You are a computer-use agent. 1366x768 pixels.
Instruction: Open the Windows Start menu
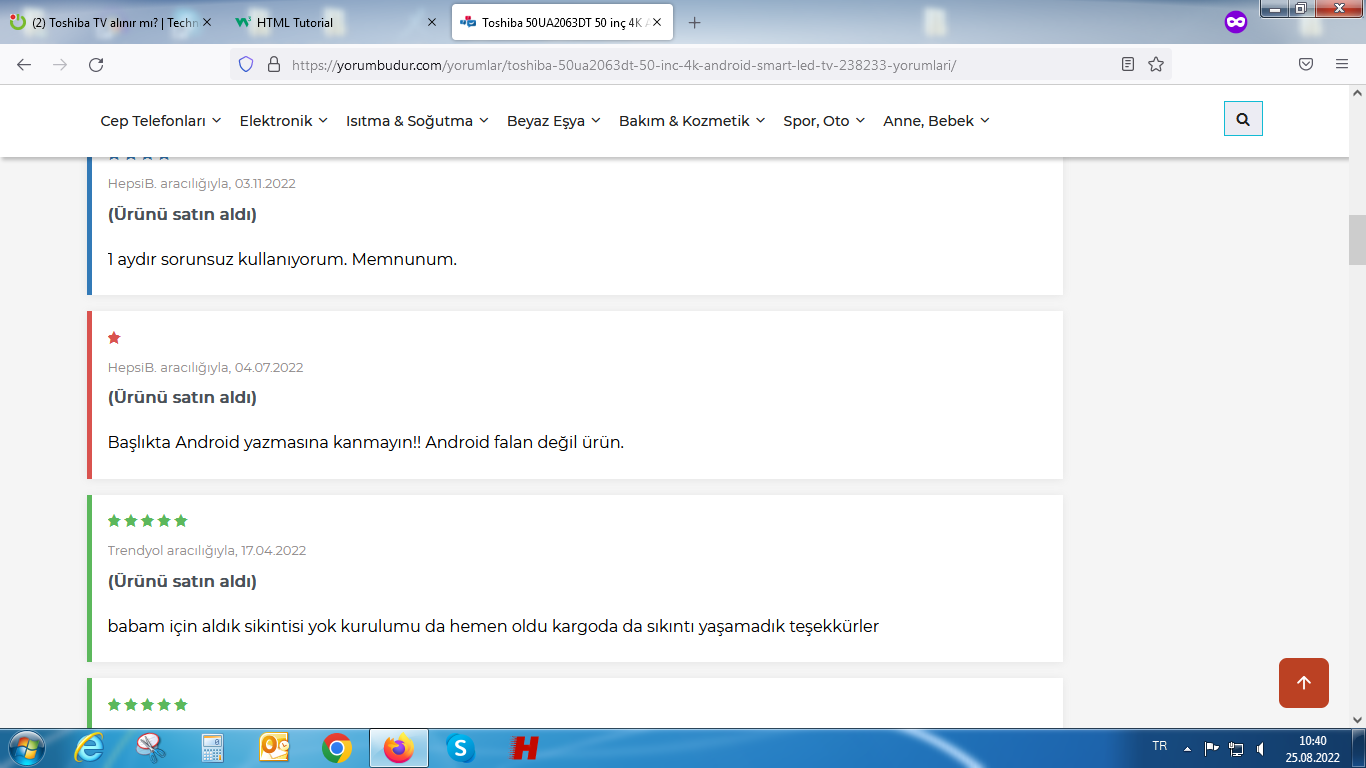[x=26, y=748]
